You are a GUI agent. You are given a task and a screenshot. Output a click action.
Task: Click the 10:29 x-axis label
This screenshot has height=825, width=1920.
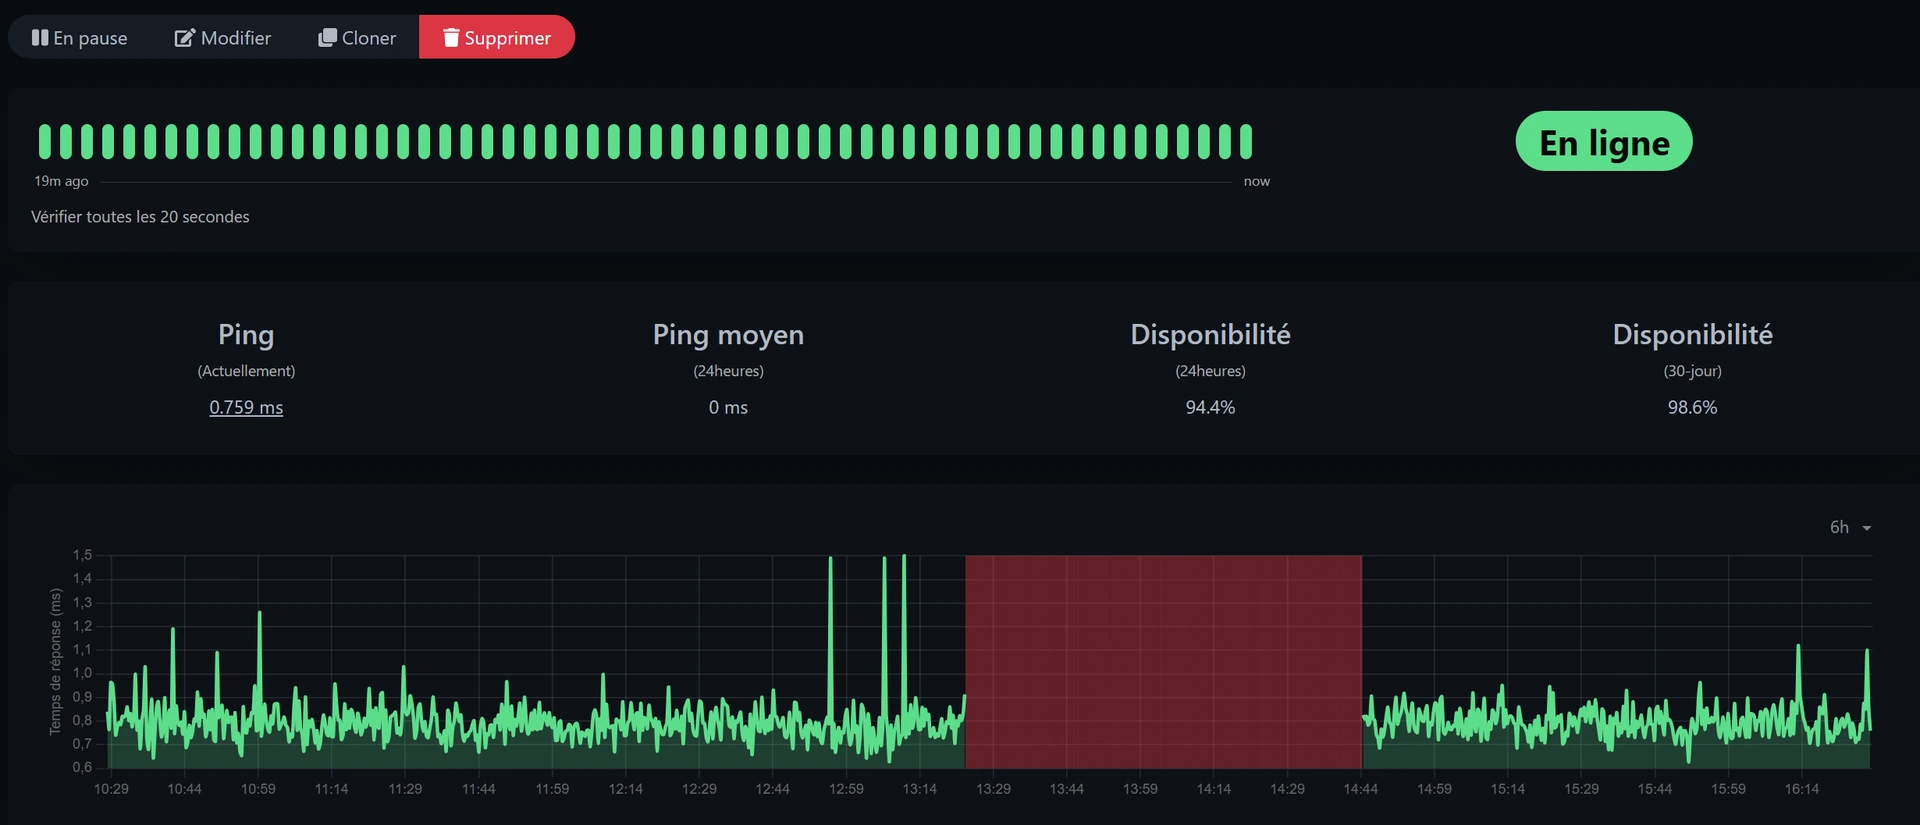pos(111,789)
